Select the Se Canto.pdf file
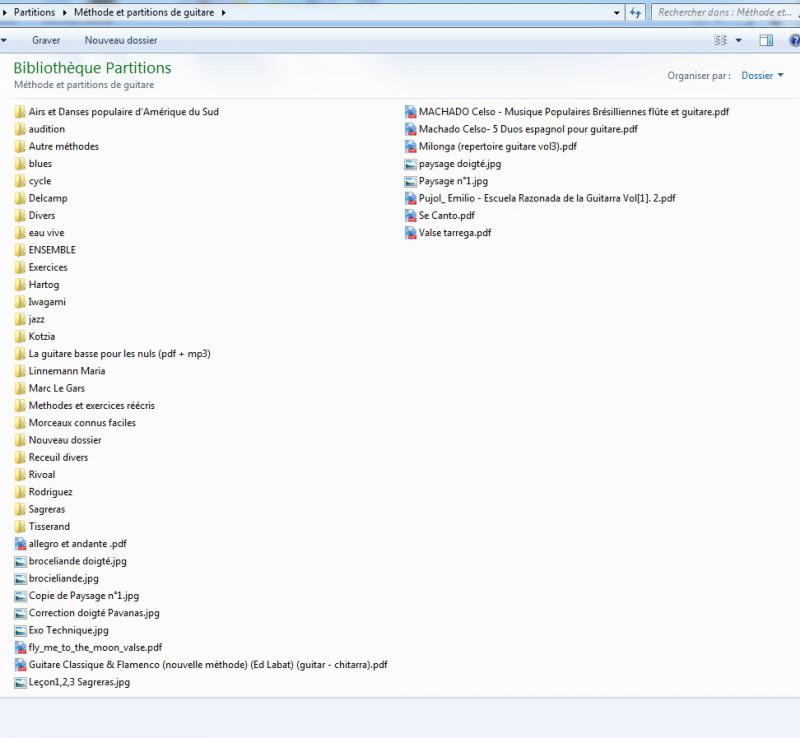Image resolution: width=800 pixels, height=738 pixels. coord(446,215)
